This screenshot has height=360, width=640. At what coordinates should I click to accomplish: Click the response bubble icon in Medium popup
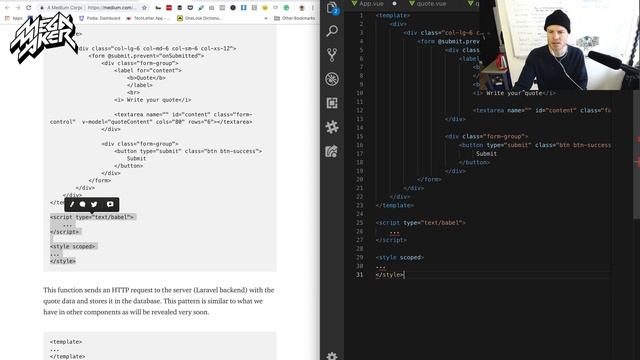(x=83, y=204)
